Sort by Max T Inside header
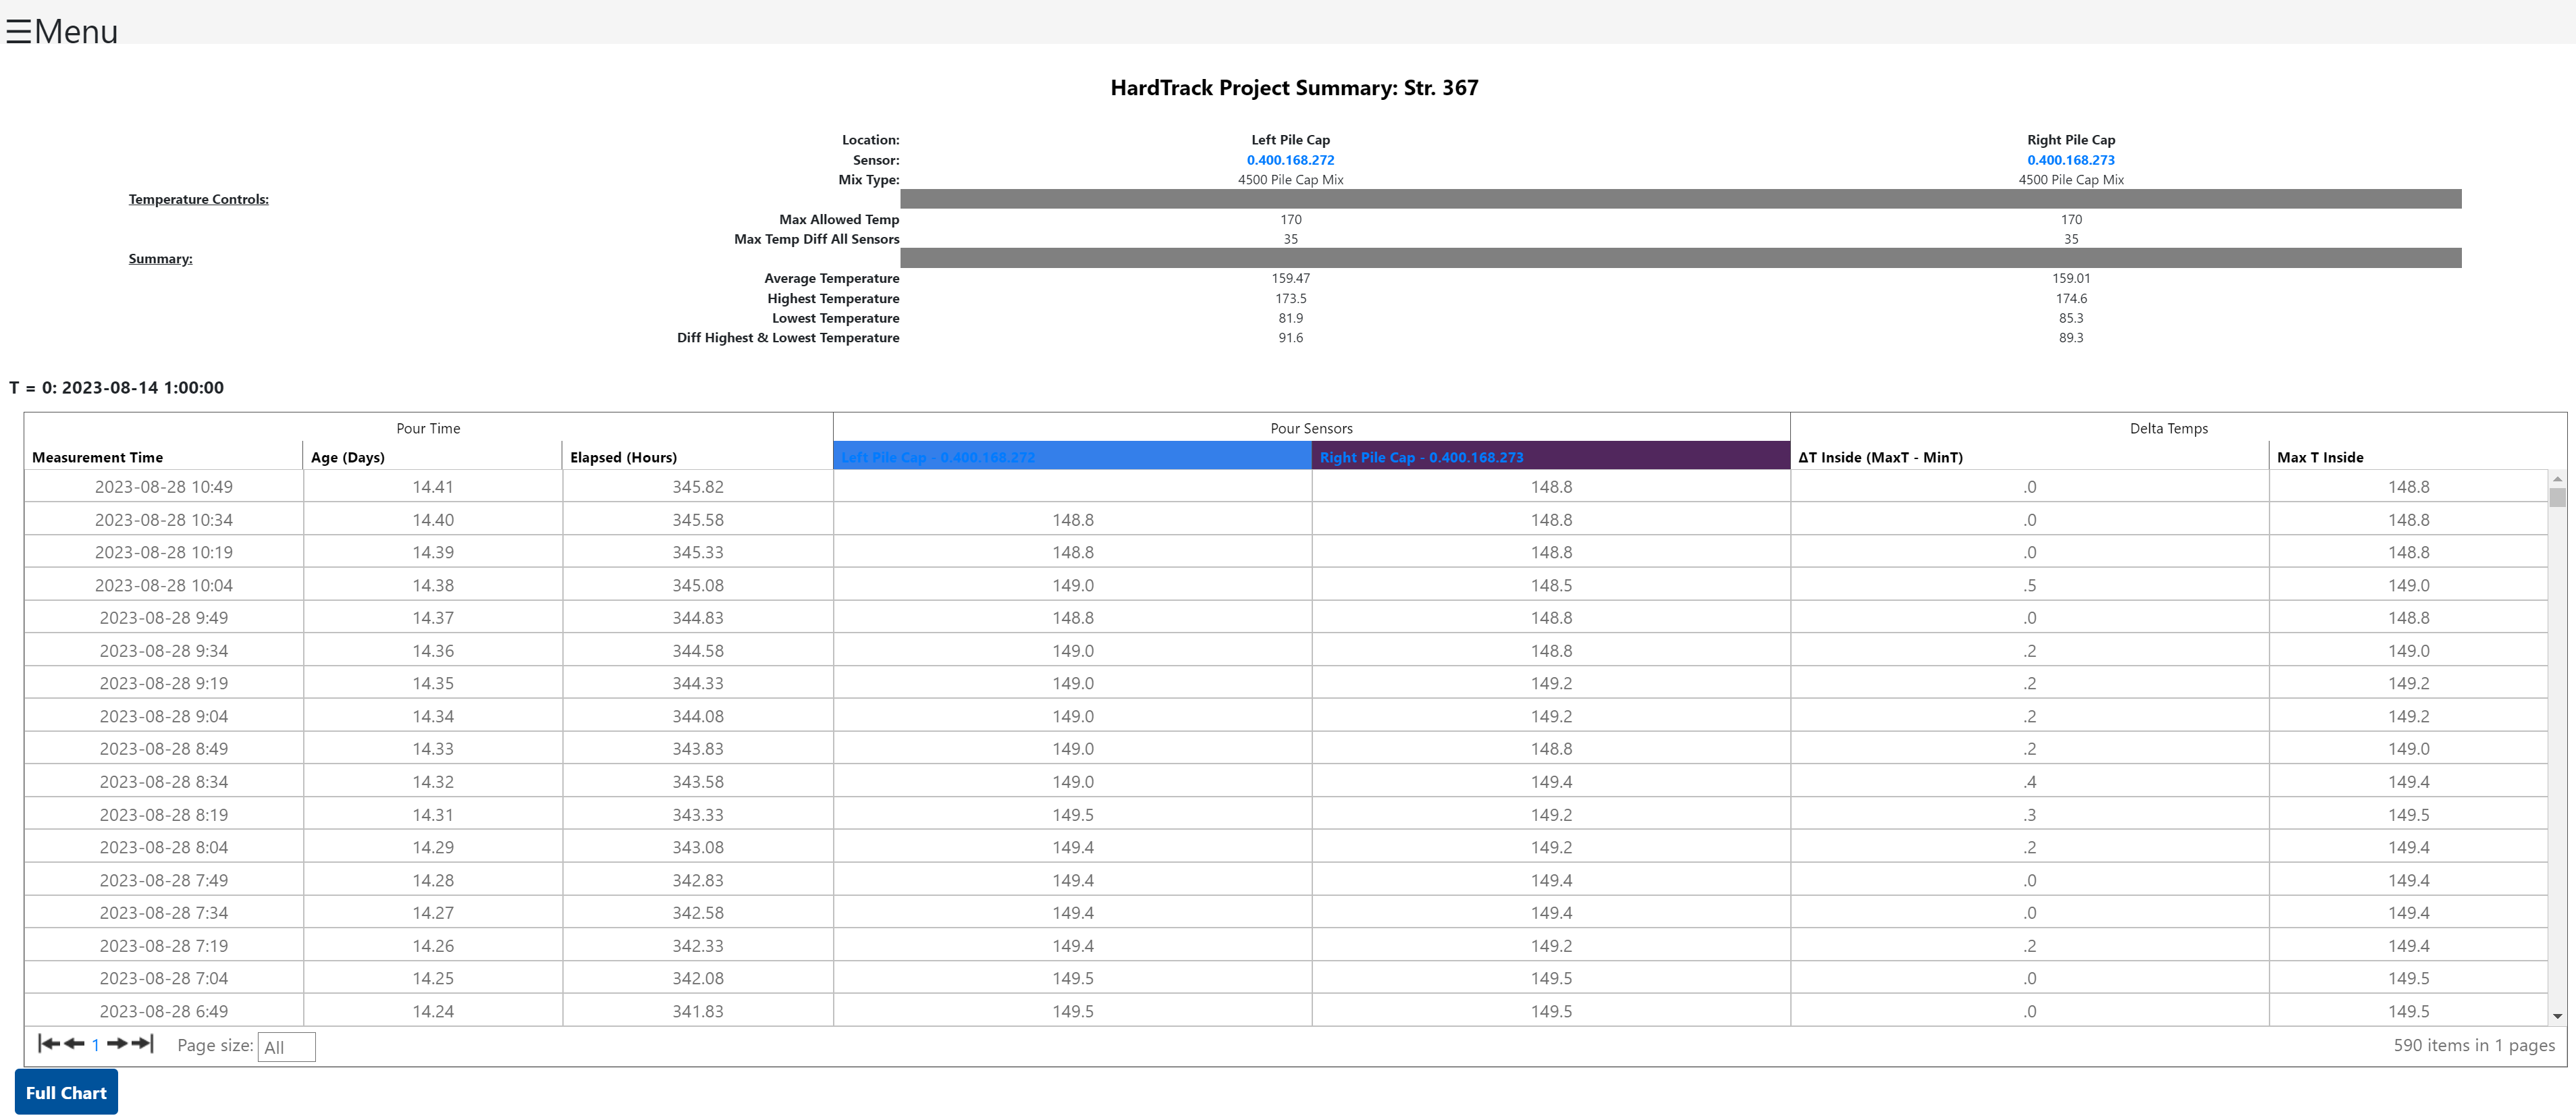 (x=2320, y=457)
